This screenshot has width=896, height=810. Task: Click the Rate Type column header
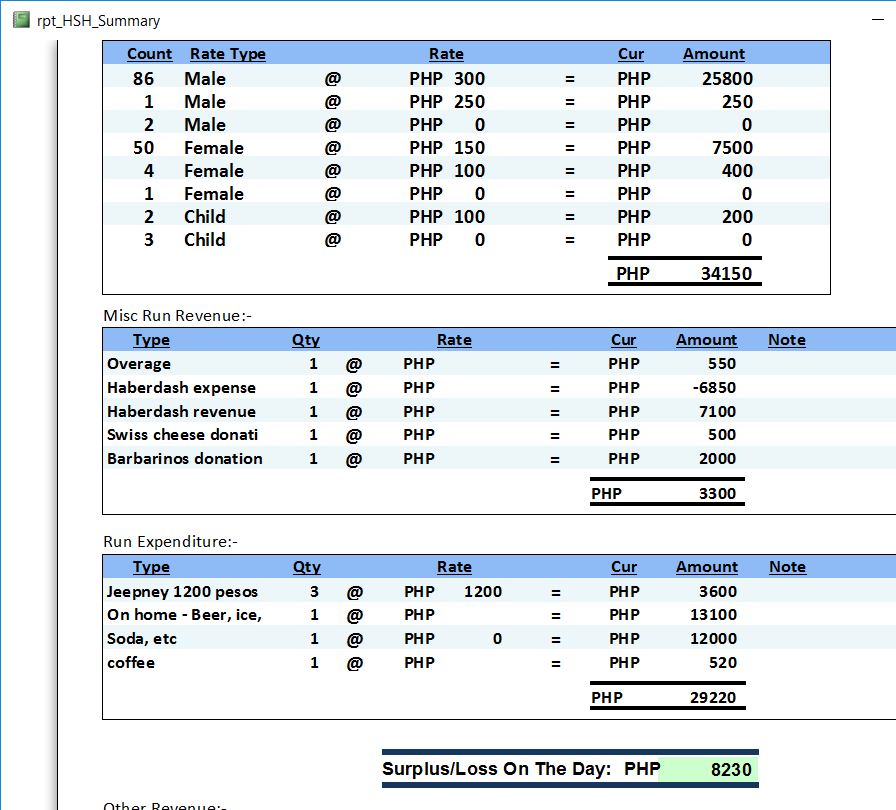228,54
